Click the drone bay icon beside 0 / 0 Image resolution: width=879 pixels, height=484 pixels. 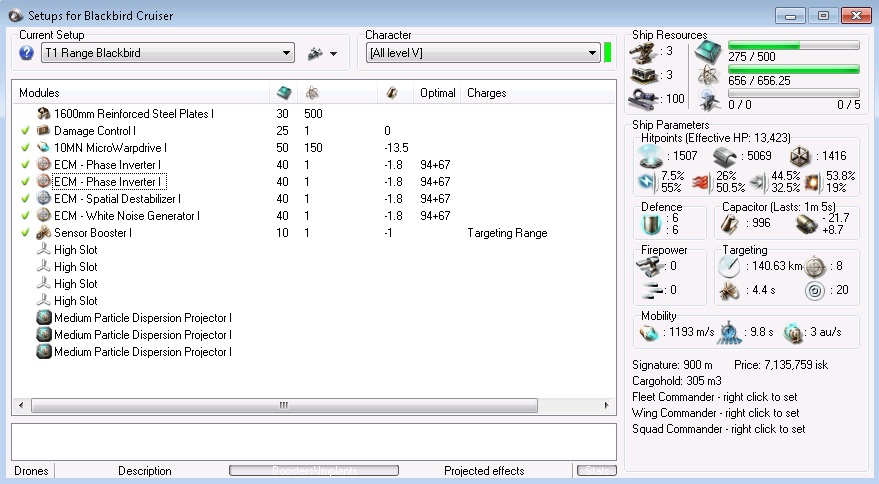point(710,100)
